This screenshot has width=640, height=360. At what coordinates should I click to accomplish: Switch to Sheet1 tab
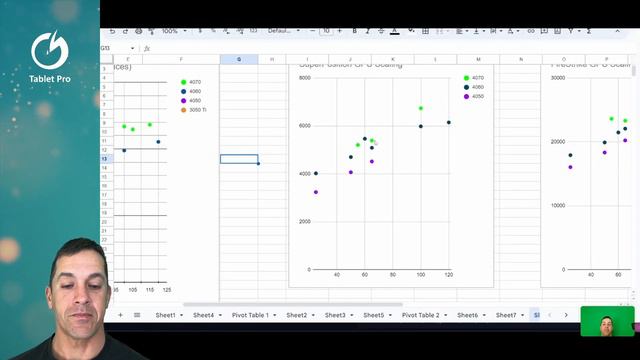point(165,315)
